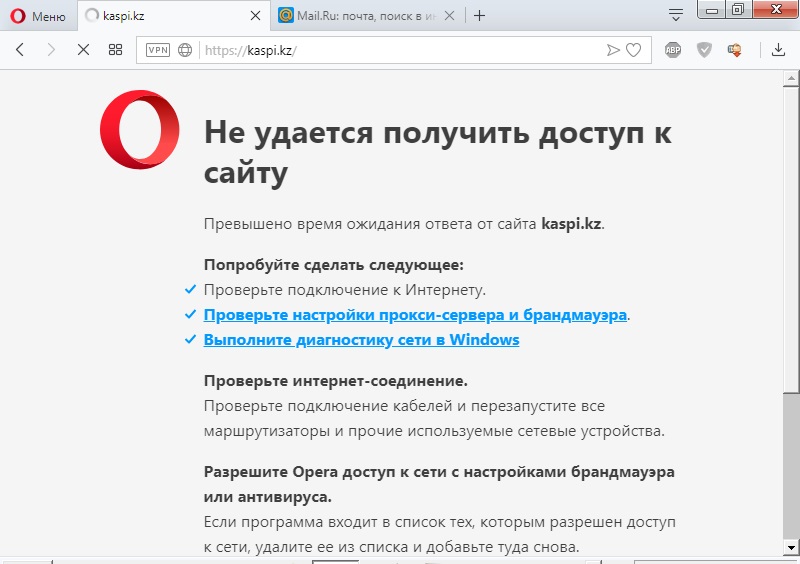
Task: Open the orange extension icon beside shield
Action: pyautogui.click(x=735, y=50)
